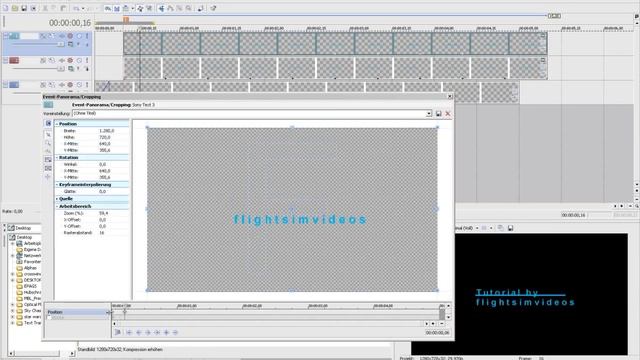Click Show Properties icon in Pan/Crop sidebar
This screenshot has height=360, width=640.
coord(48,123)
